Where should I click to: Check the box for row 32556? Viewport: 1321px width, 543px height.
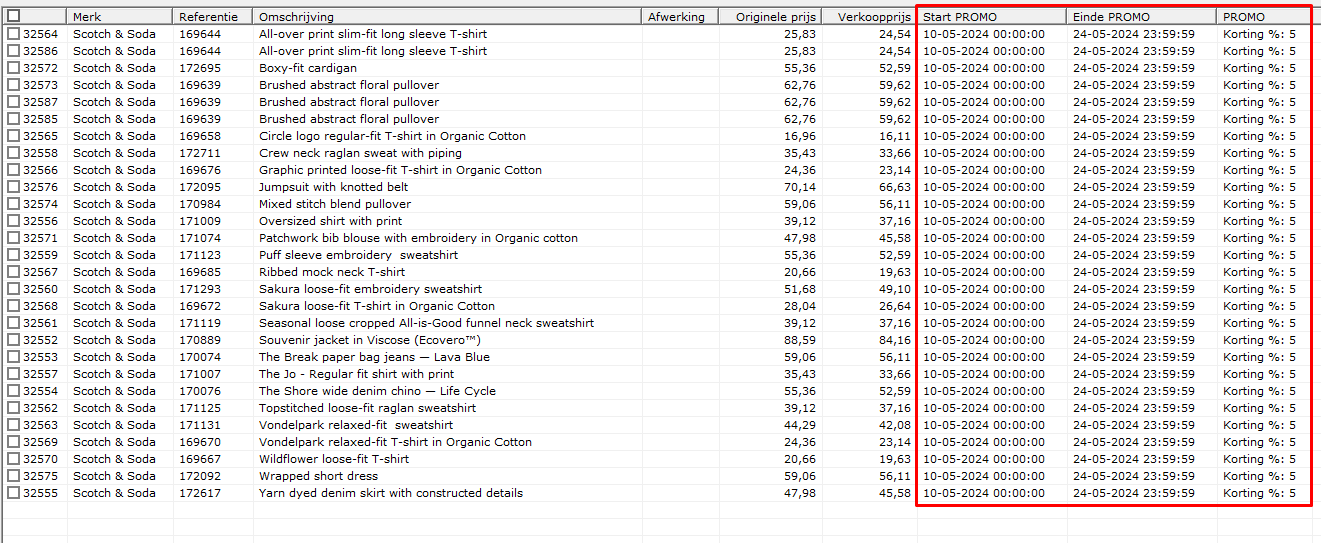point(13,221)
